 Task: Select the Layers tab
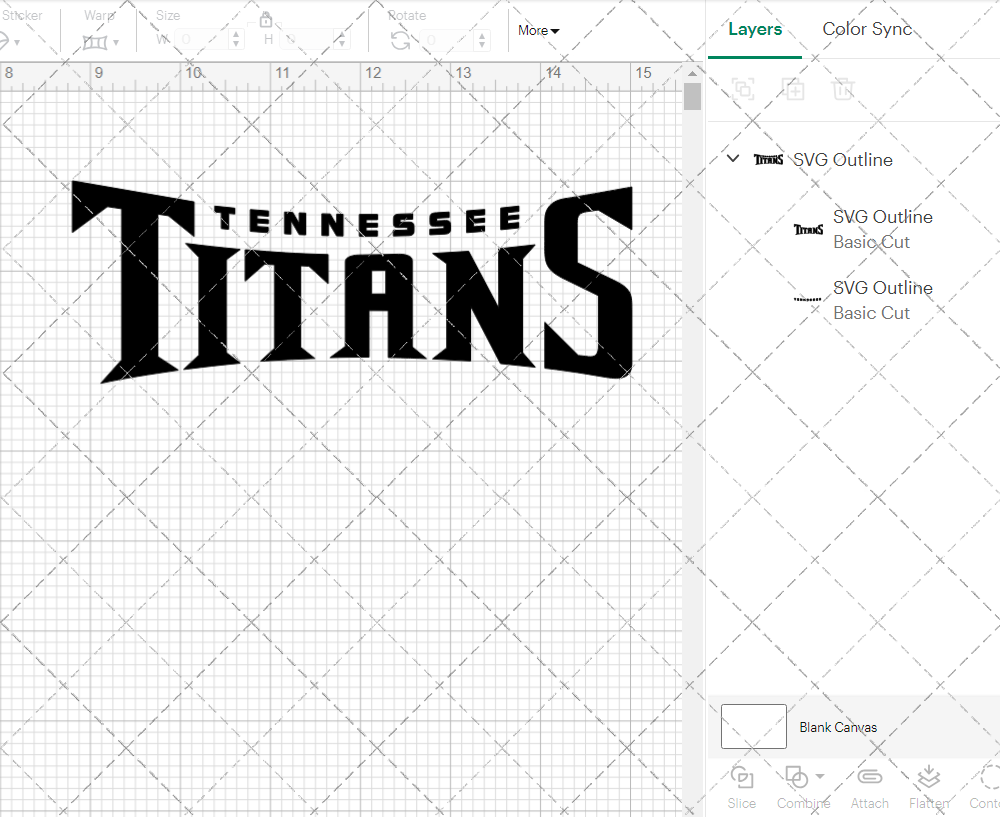pos(755,29)
